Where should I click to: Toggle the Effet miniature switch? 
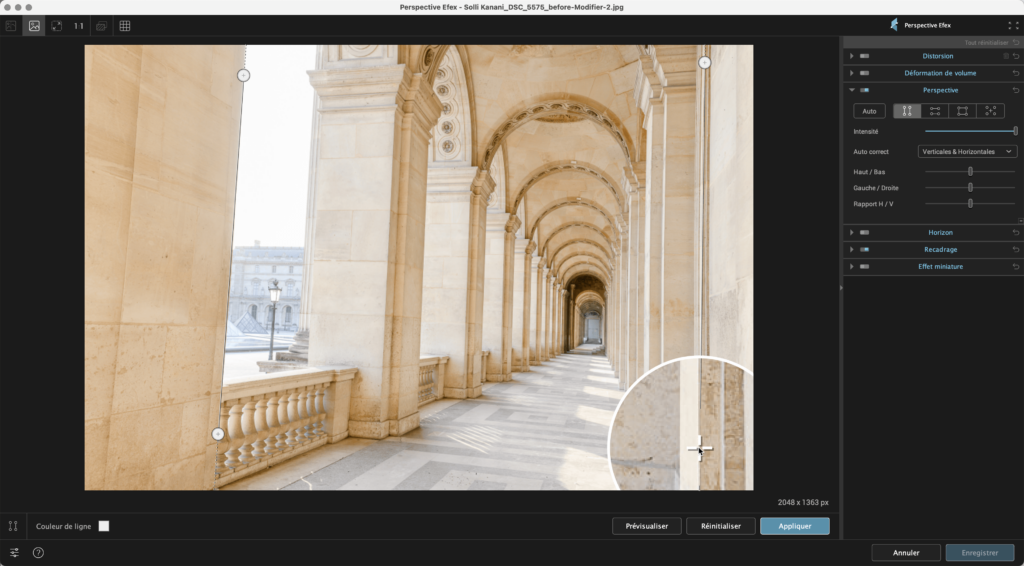point(865,266)
